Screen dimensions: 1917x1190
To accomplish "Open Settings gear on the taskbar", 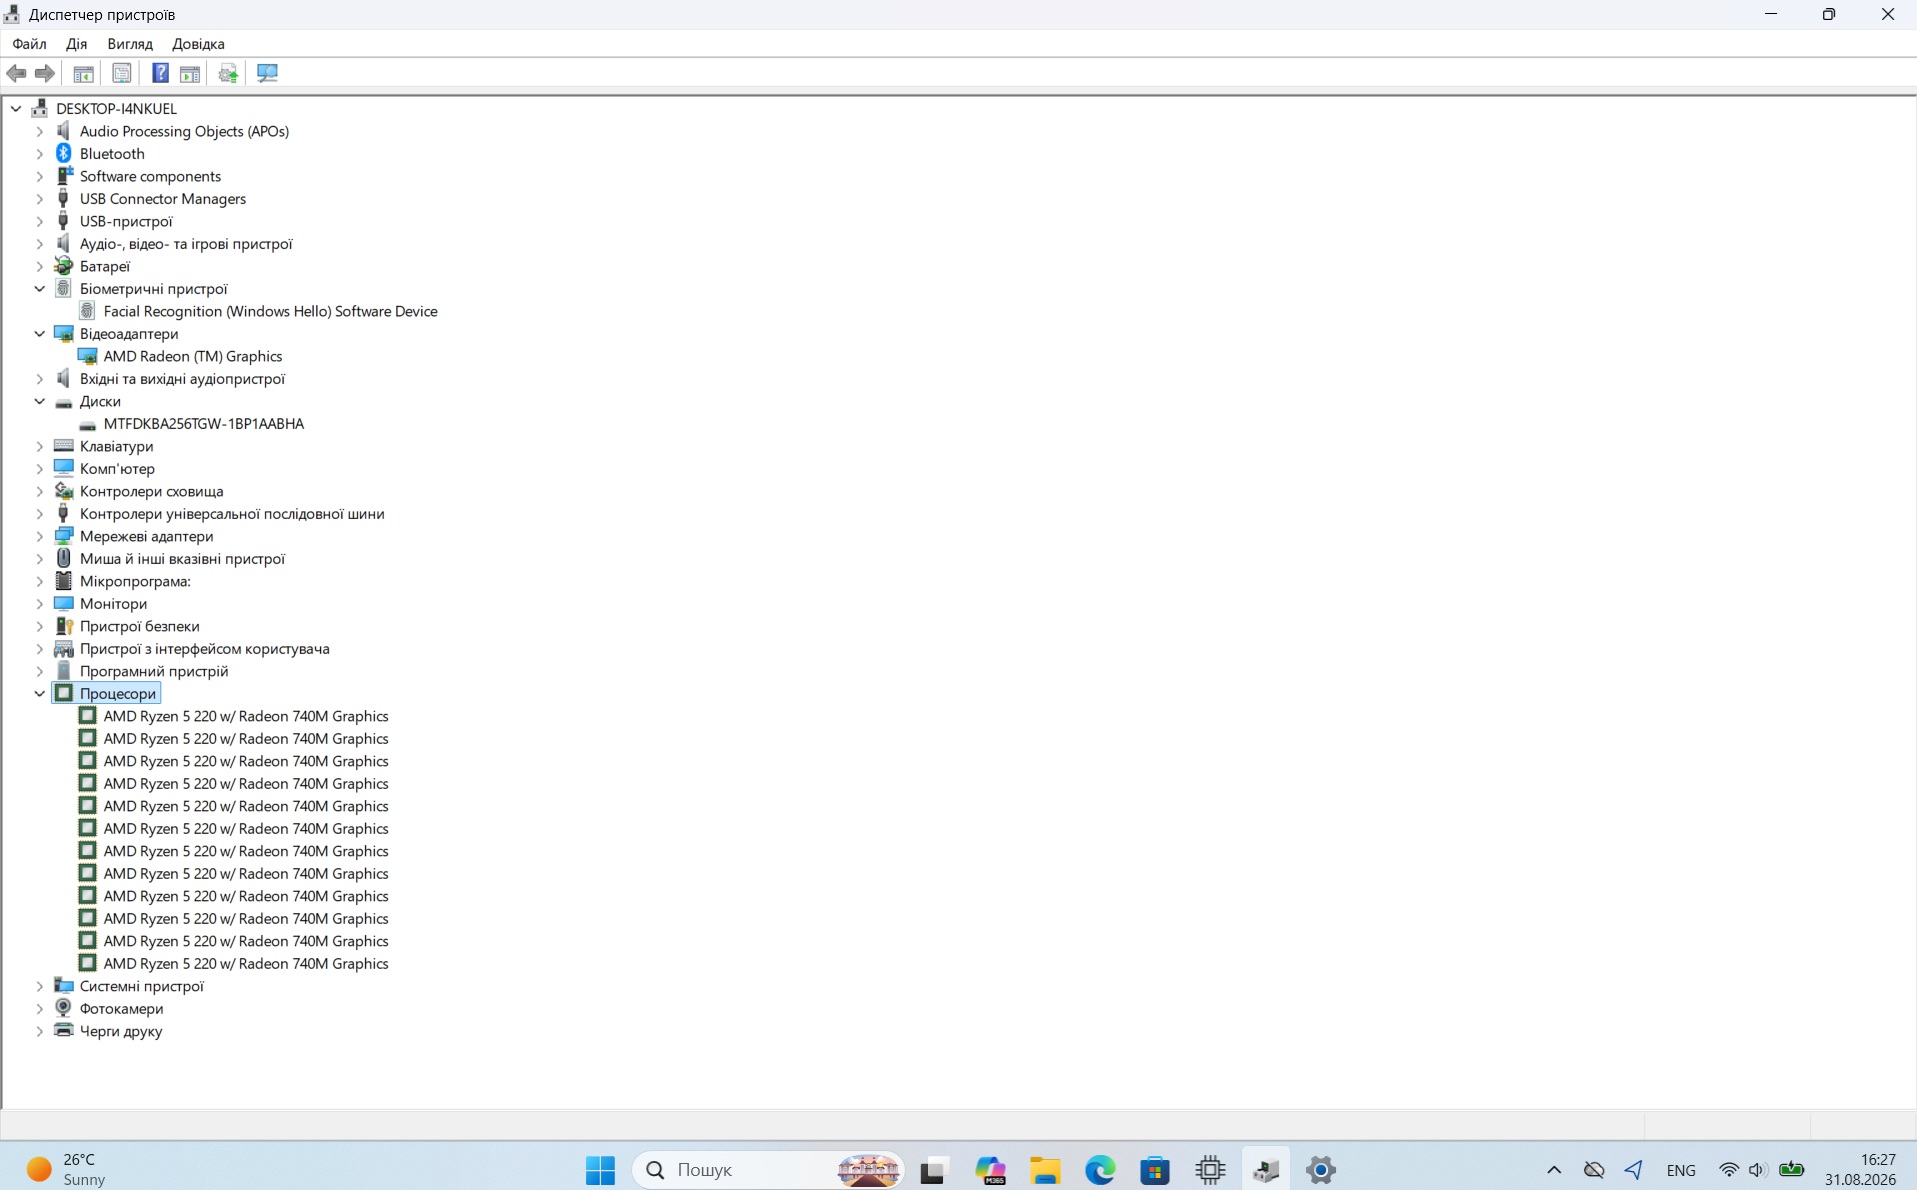I will click(x=1320, y=1169).
